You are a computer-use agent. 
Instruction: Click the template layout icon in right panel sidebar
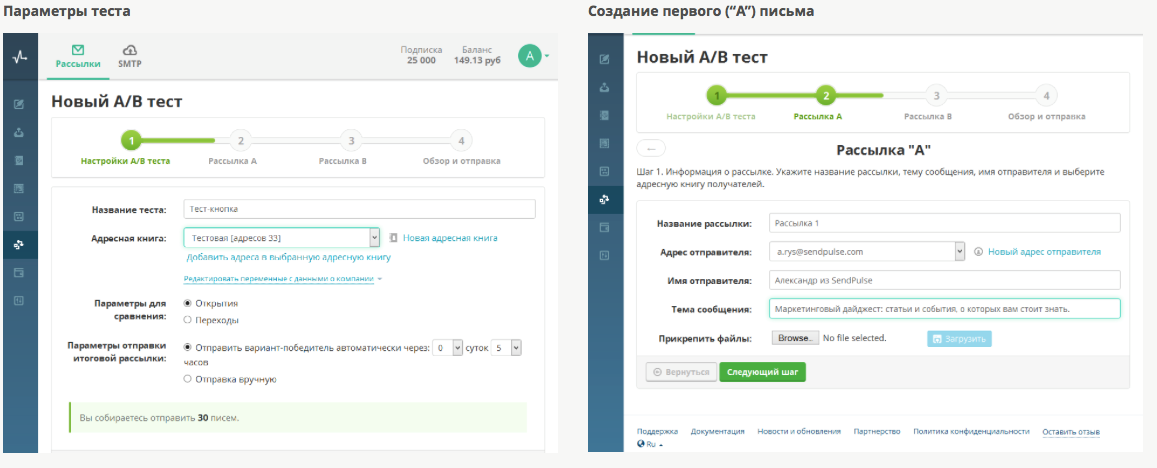(604, 143)
